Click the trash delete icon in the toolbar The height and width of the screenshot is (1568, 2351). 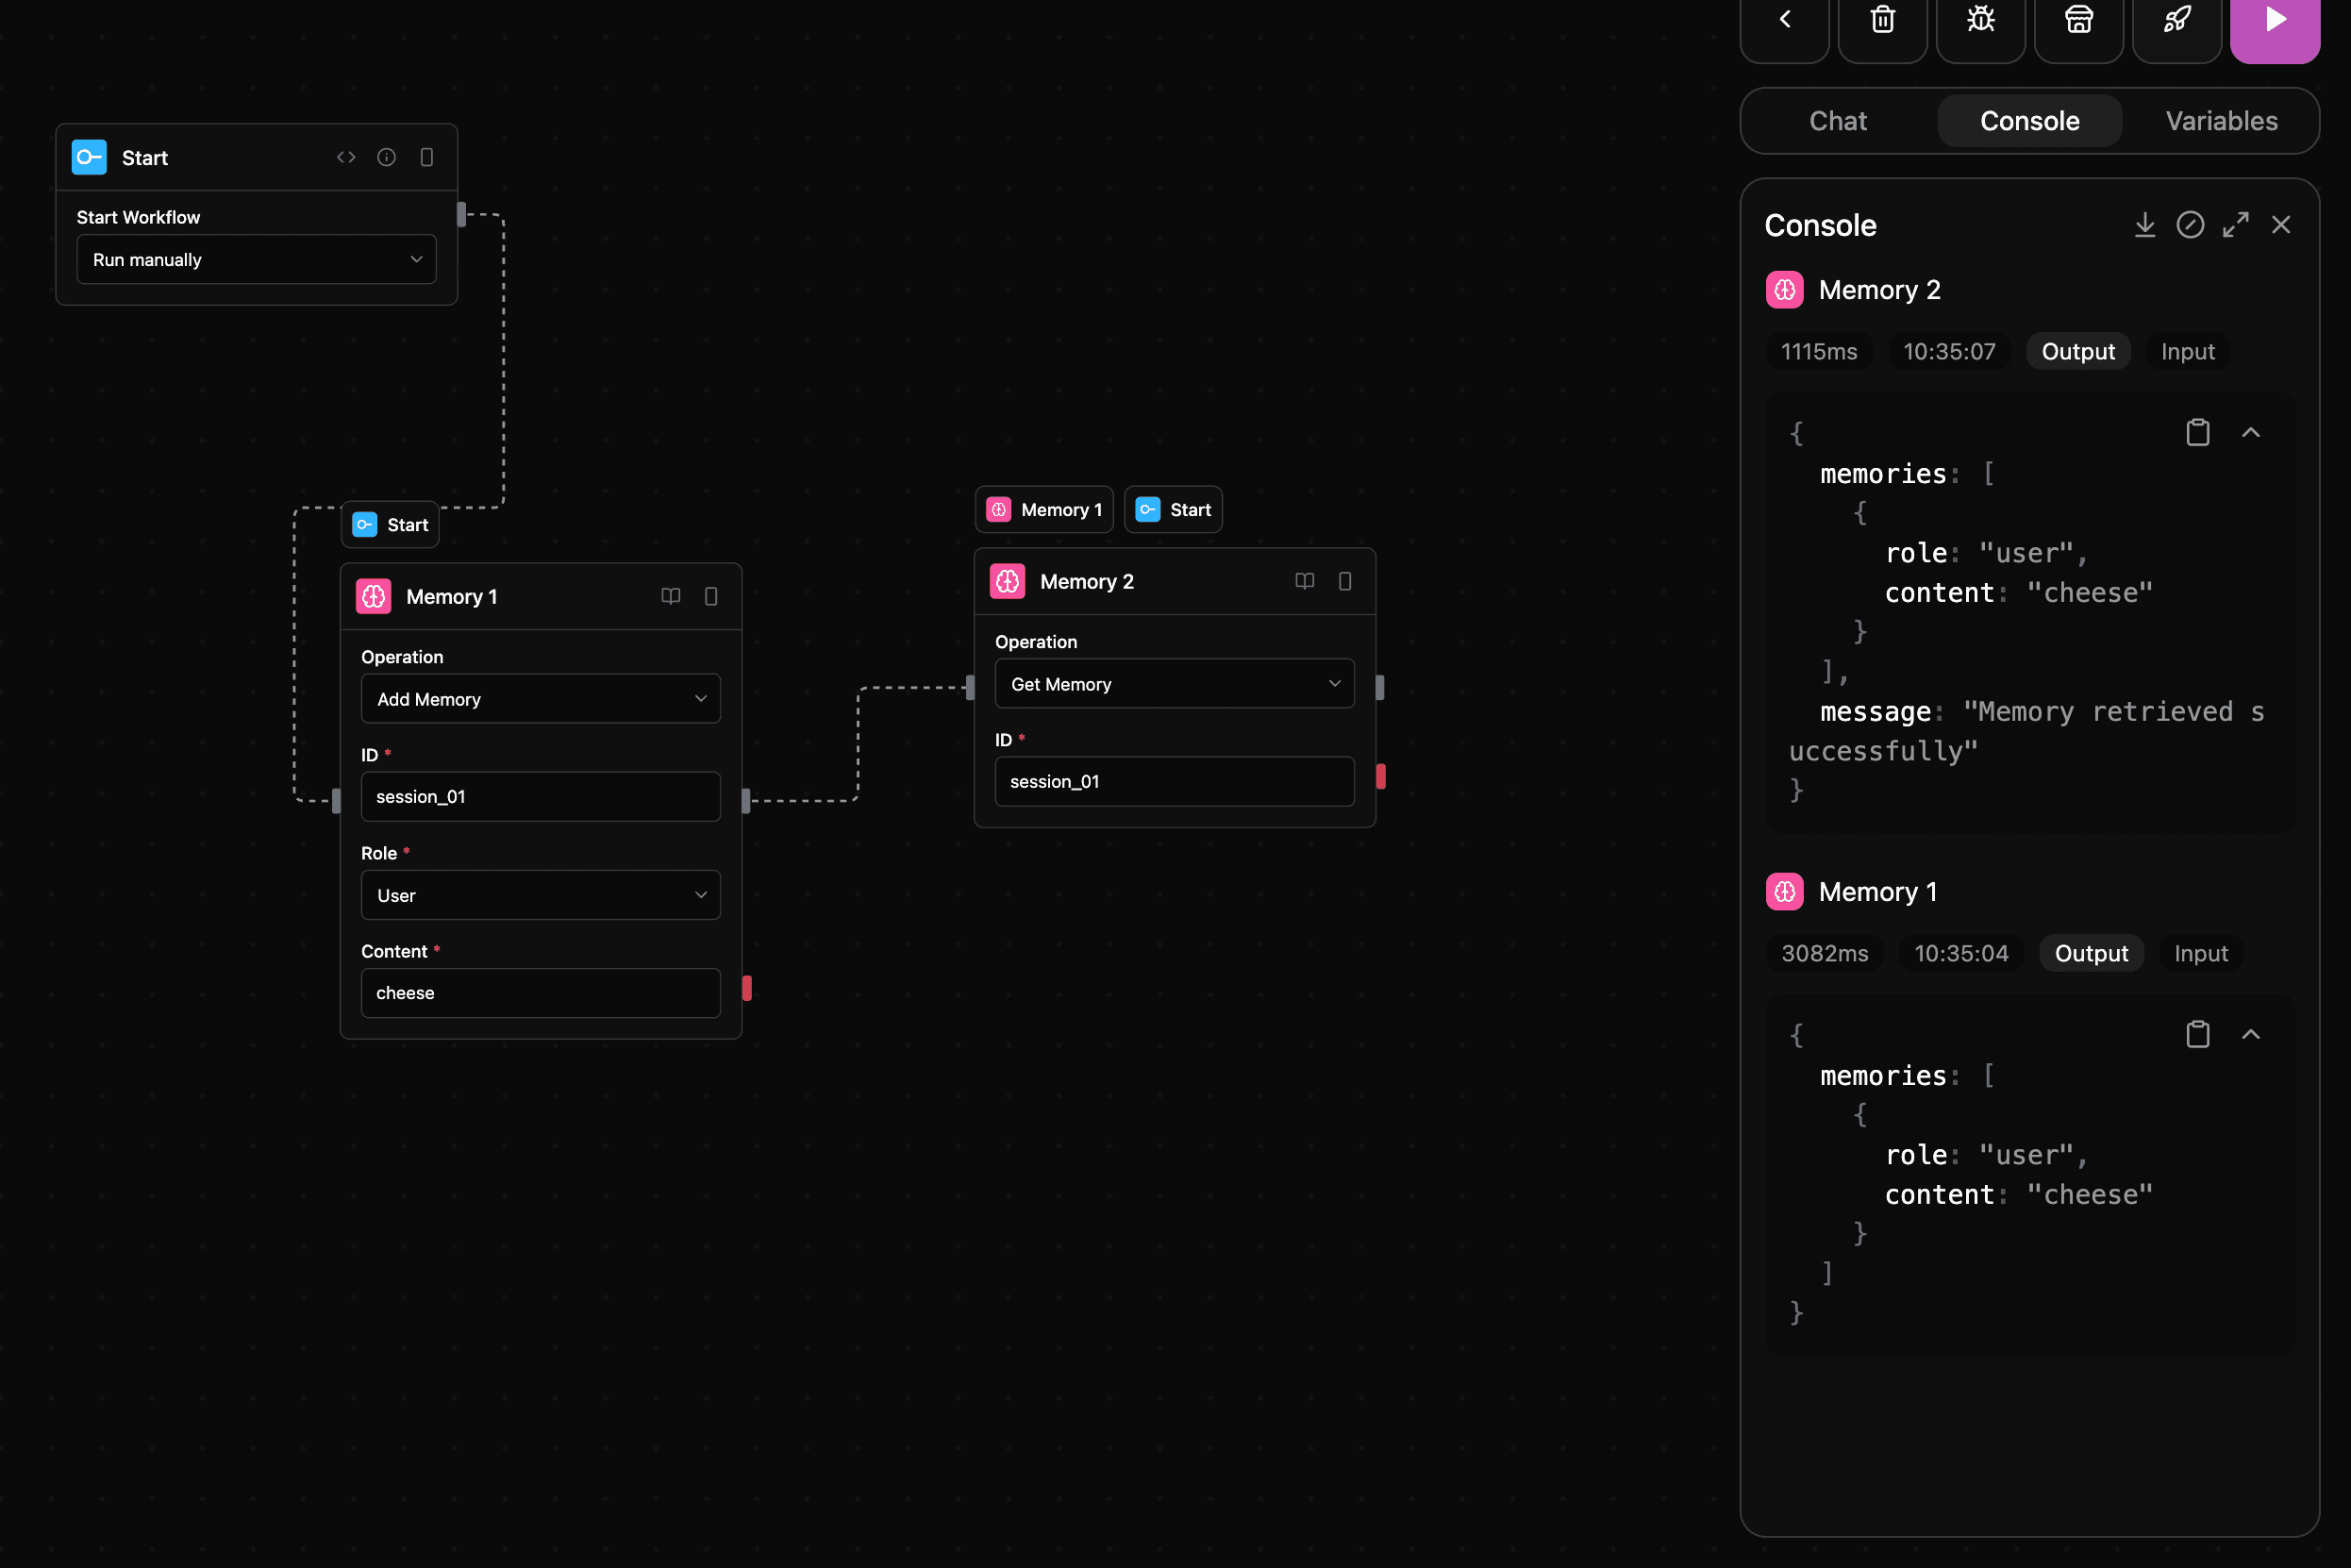tap(1882, 20)
